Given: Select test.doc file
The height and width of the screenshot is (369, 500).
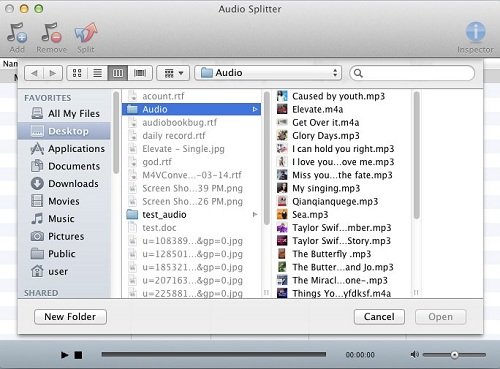Looking at the screenshot, I should tap(191, 228).
